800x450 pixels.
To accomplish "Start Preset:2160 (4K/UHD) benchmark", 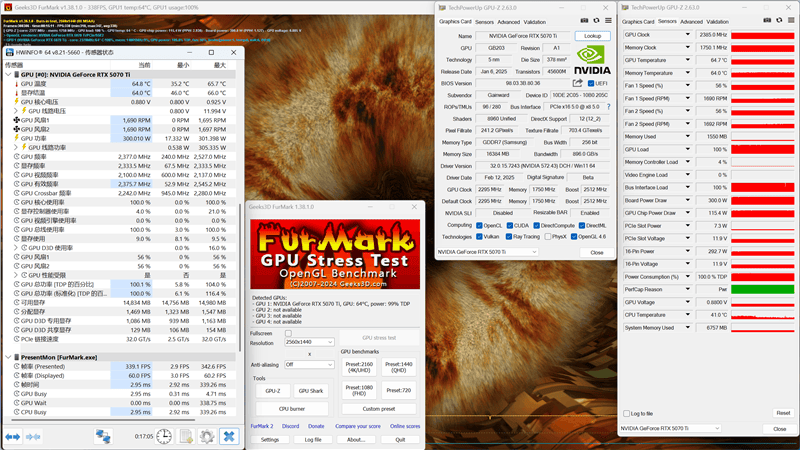I will pos(359,367).
